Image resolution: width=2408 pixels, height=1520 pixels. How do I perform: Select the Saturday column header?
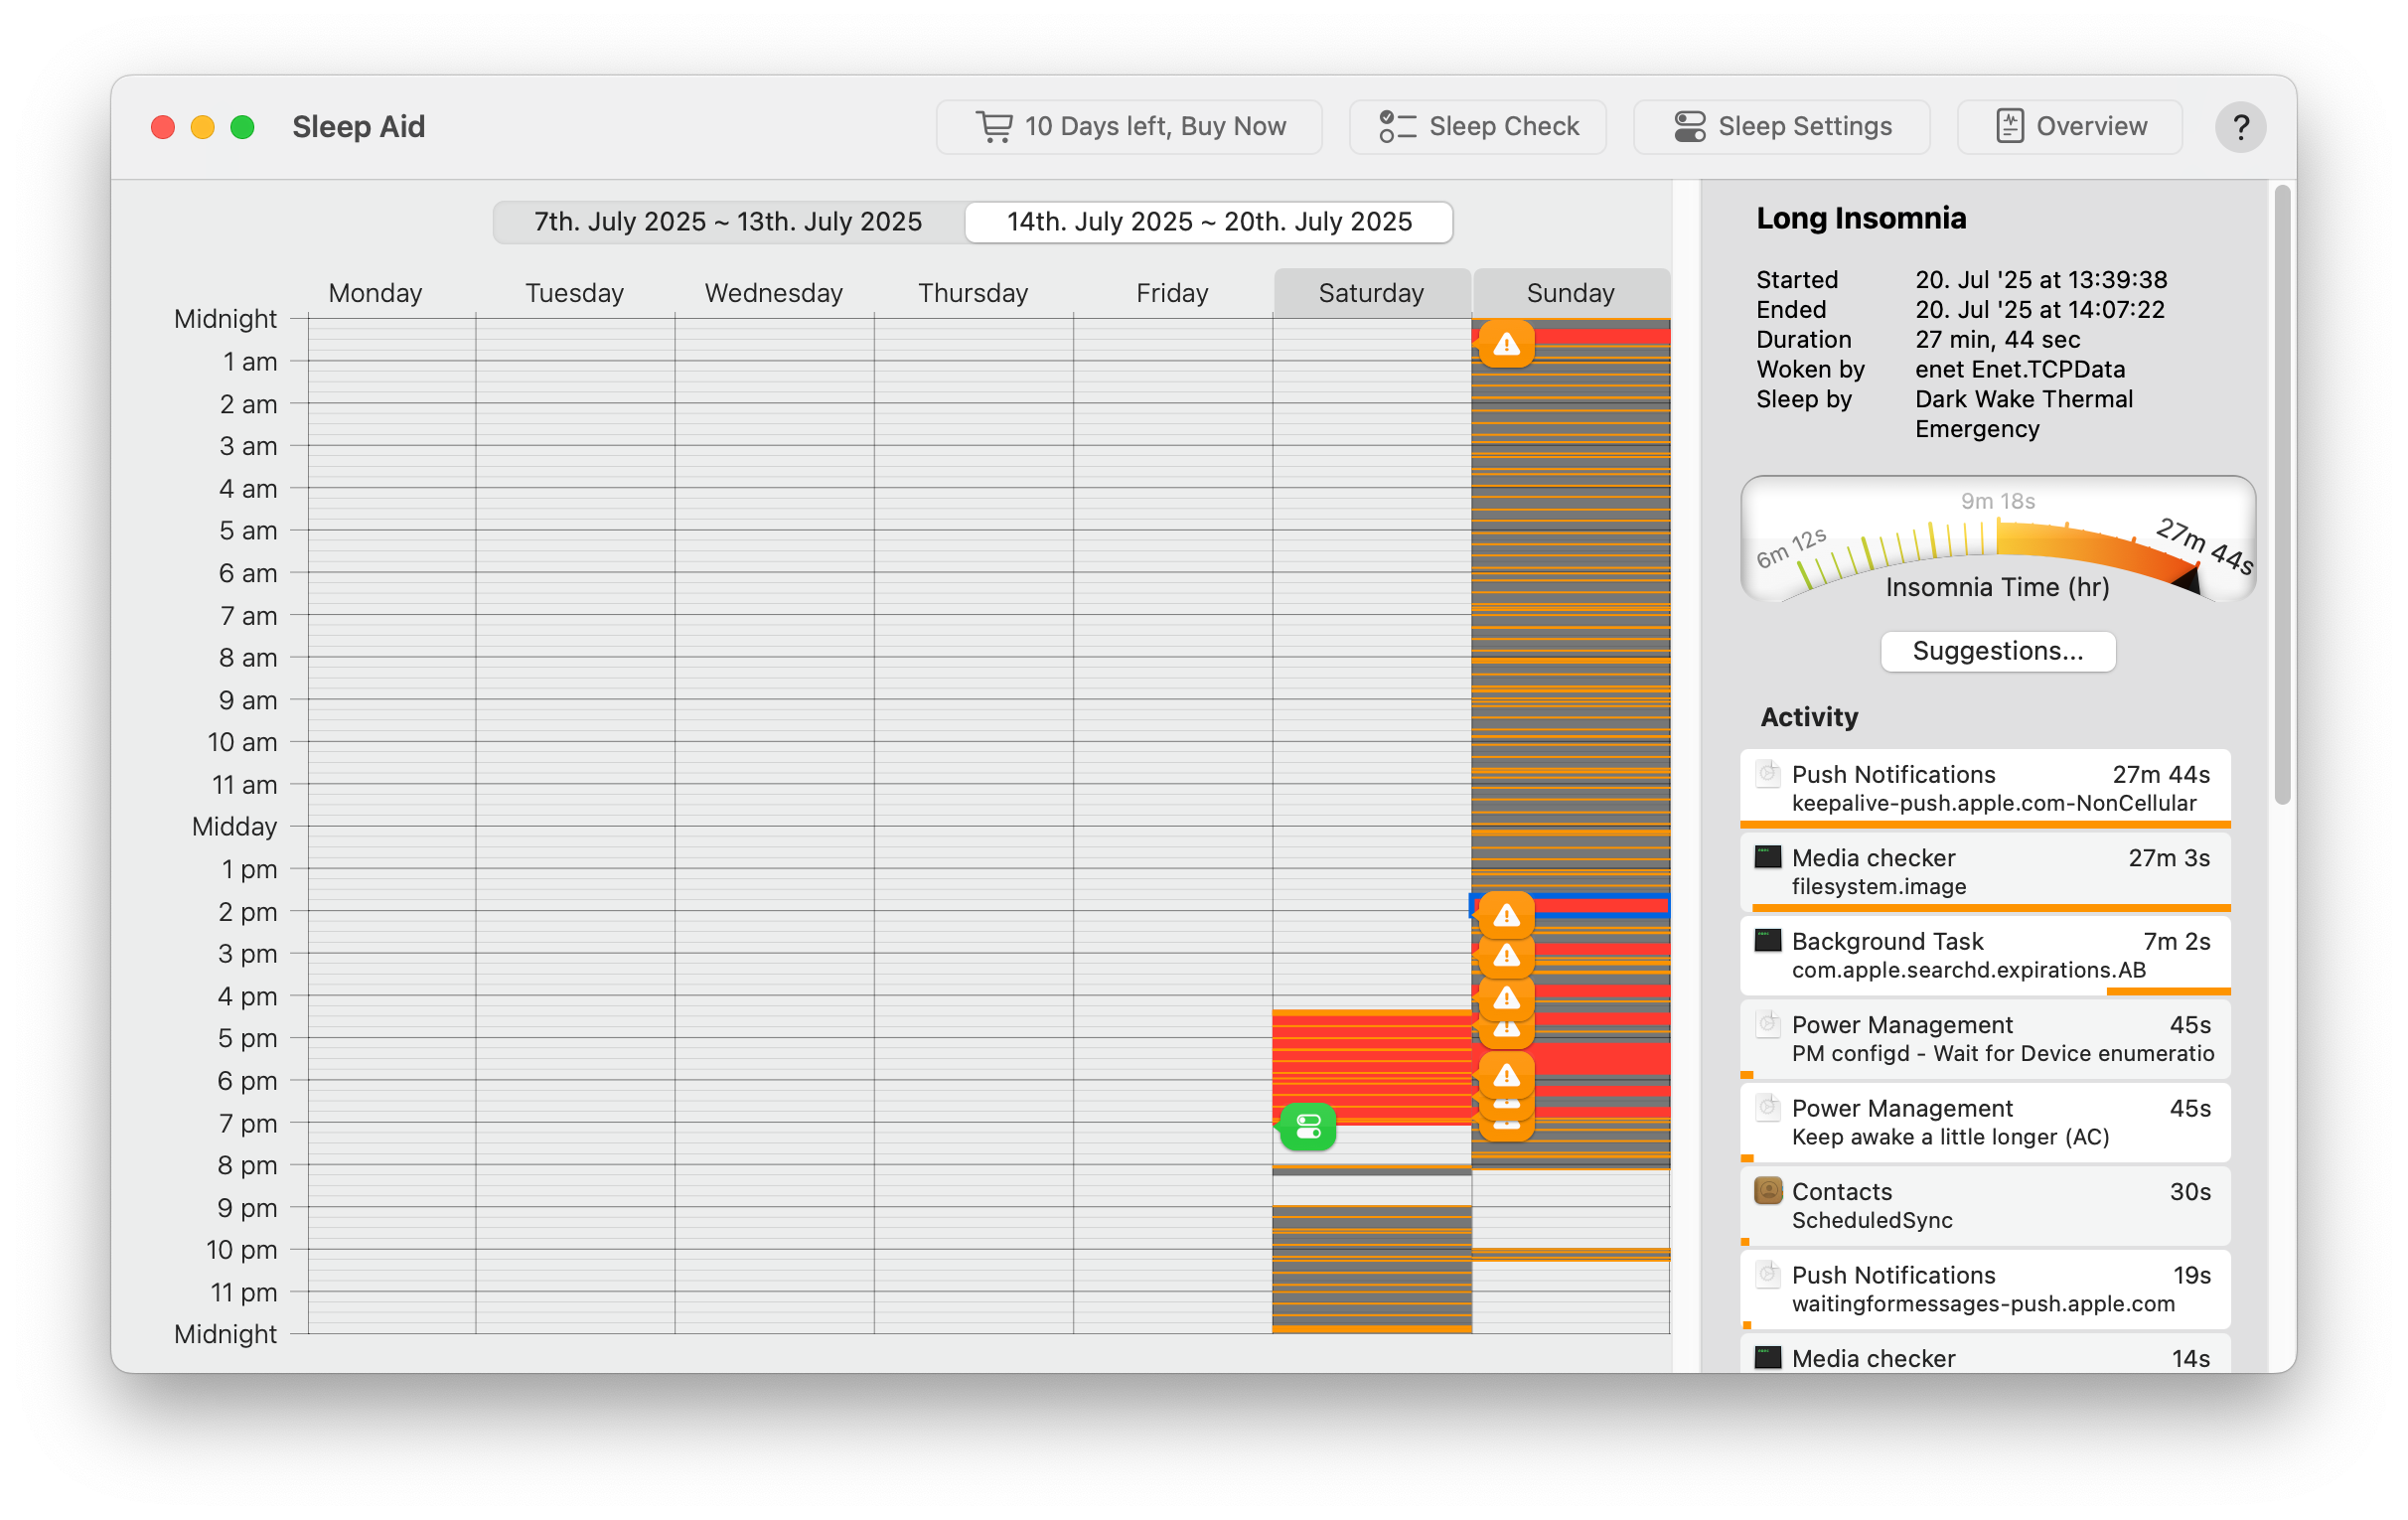(x=1371, y=293)
